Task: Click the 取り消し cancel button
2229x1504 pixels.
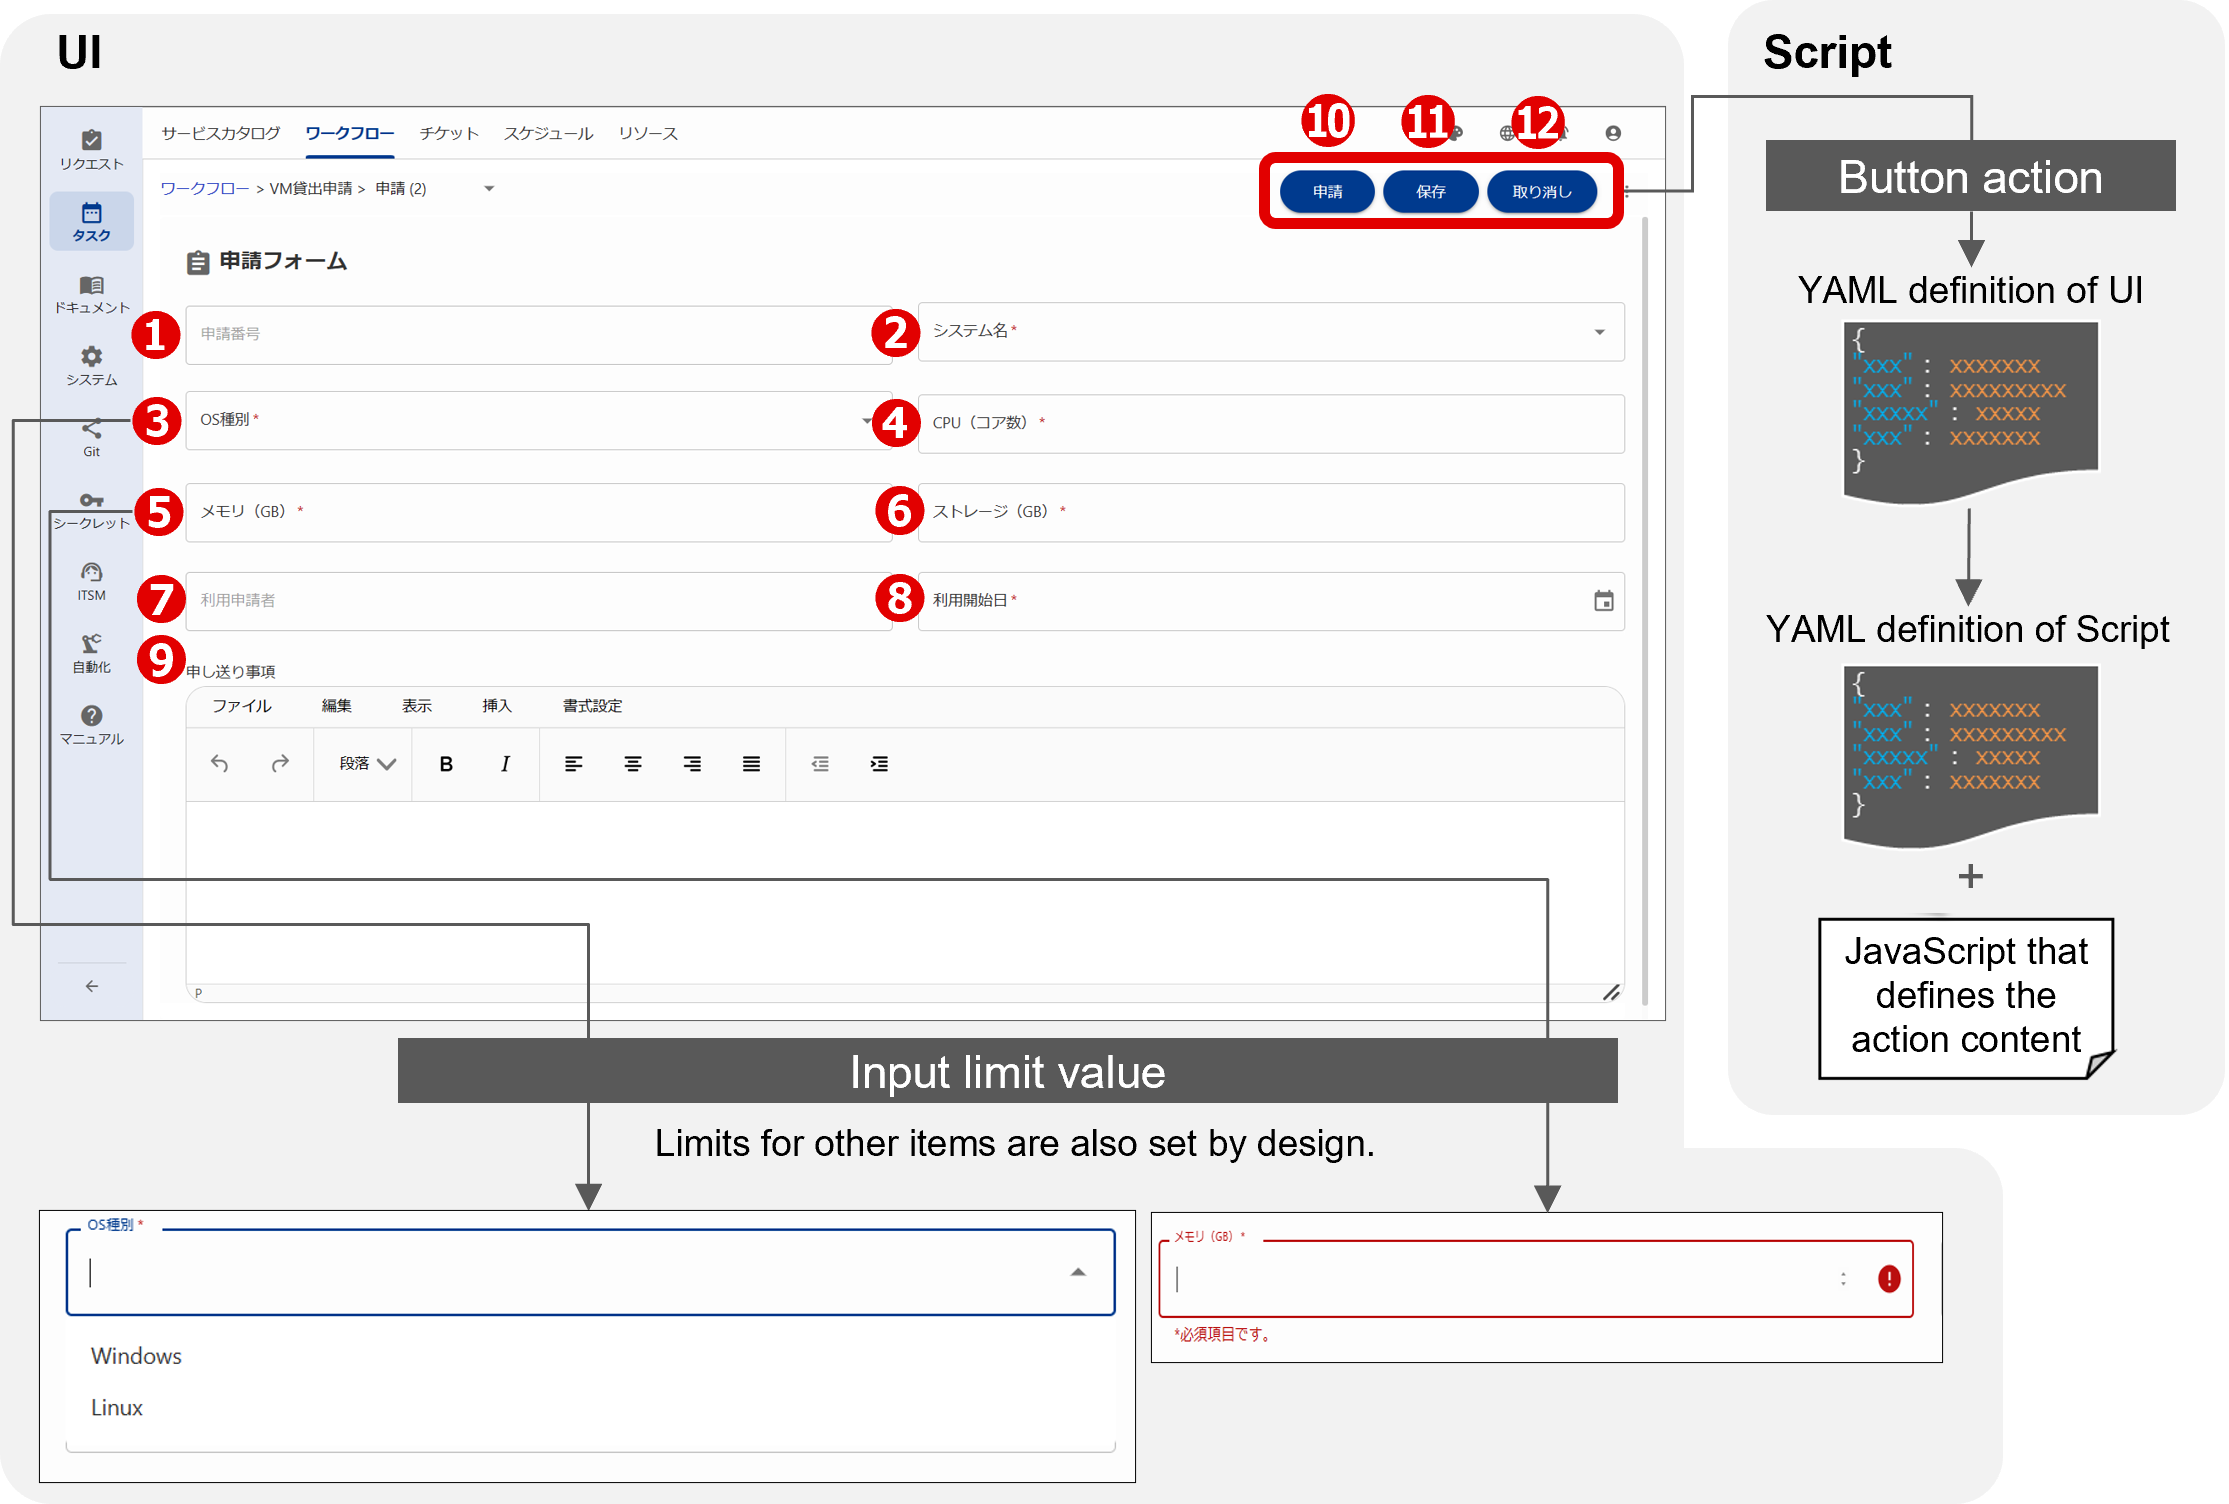Action: click(1542, 191)
